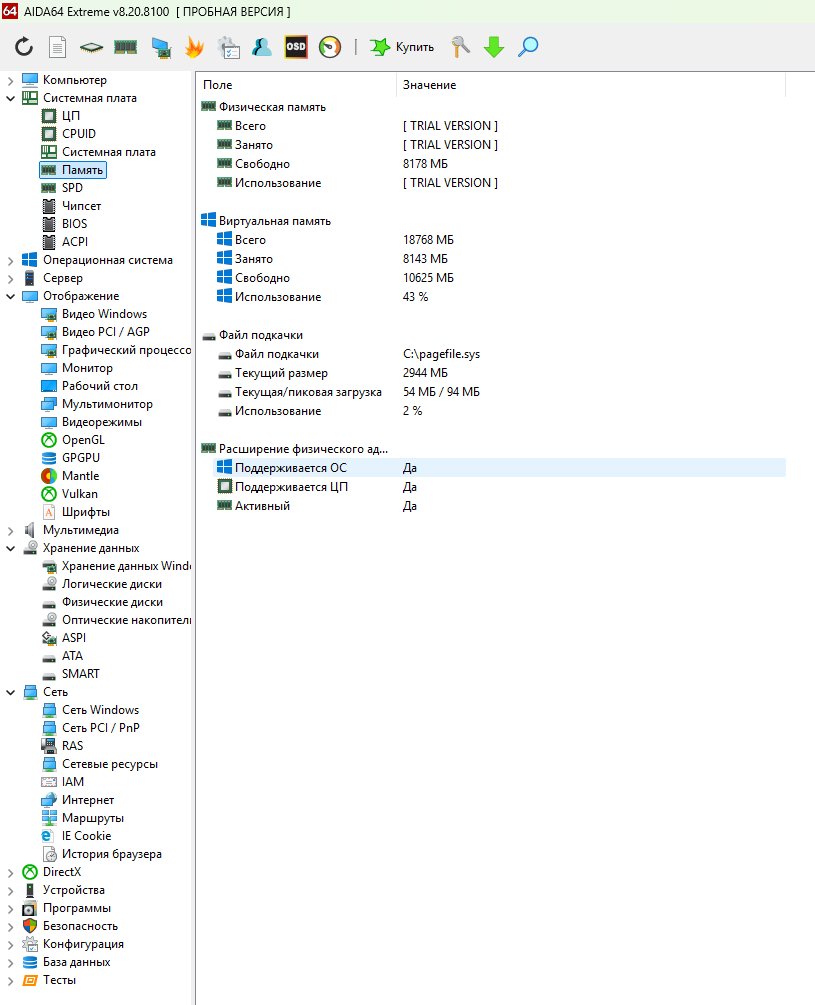The image size is (815, 1005).
Task: Expand the Мультимедиа tree node
Action: 10,531
